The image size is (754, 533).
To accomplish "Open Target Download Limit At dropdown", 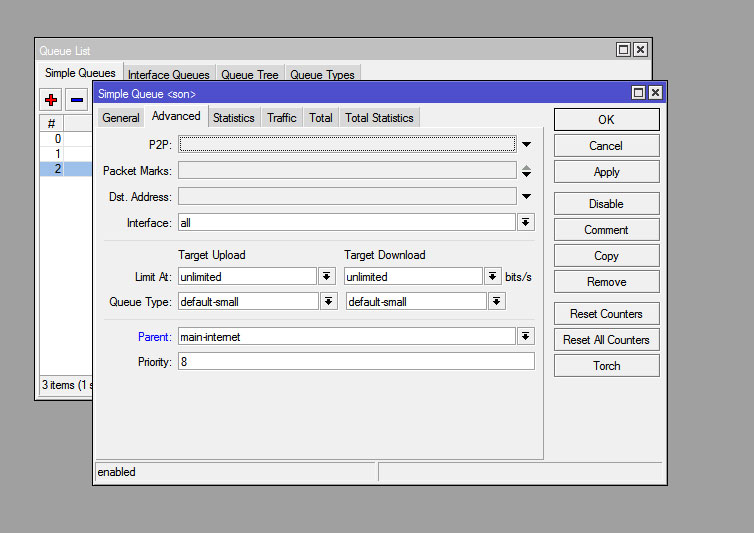I will point(493,277).
